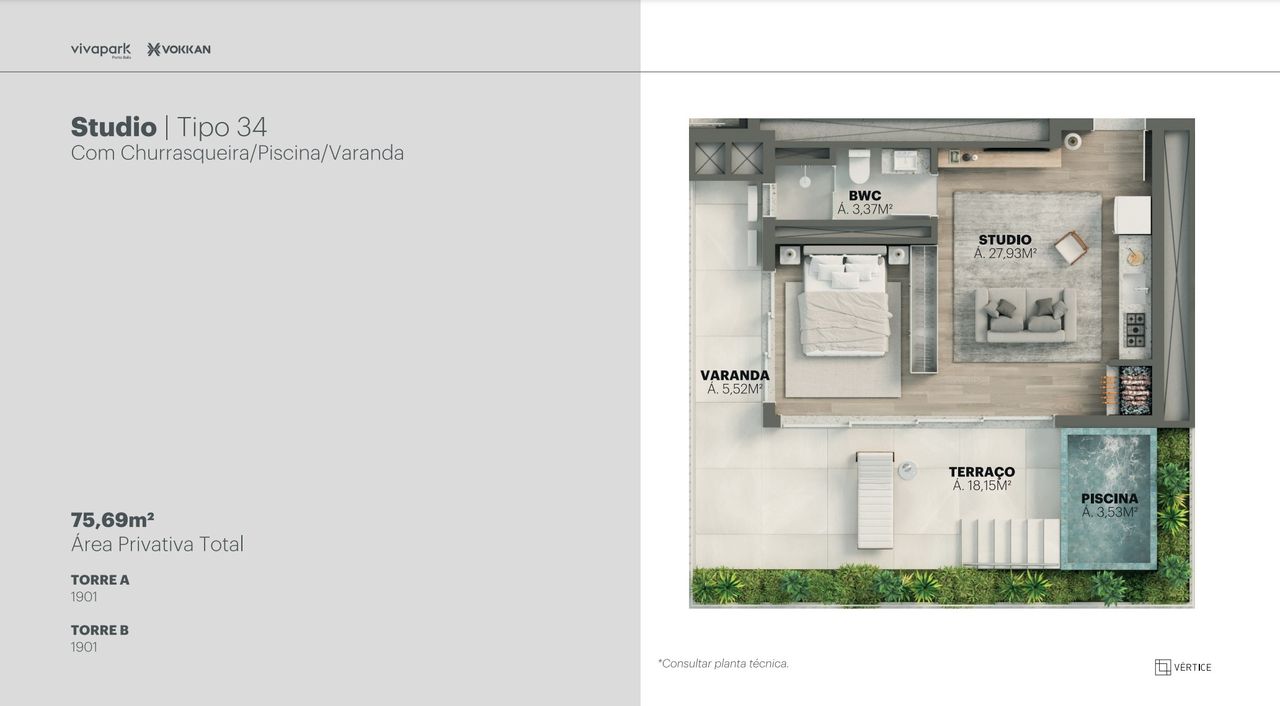This screenshot has height=706, width=1280.
Task: Click the BWC area label
Action: (865, 203)
